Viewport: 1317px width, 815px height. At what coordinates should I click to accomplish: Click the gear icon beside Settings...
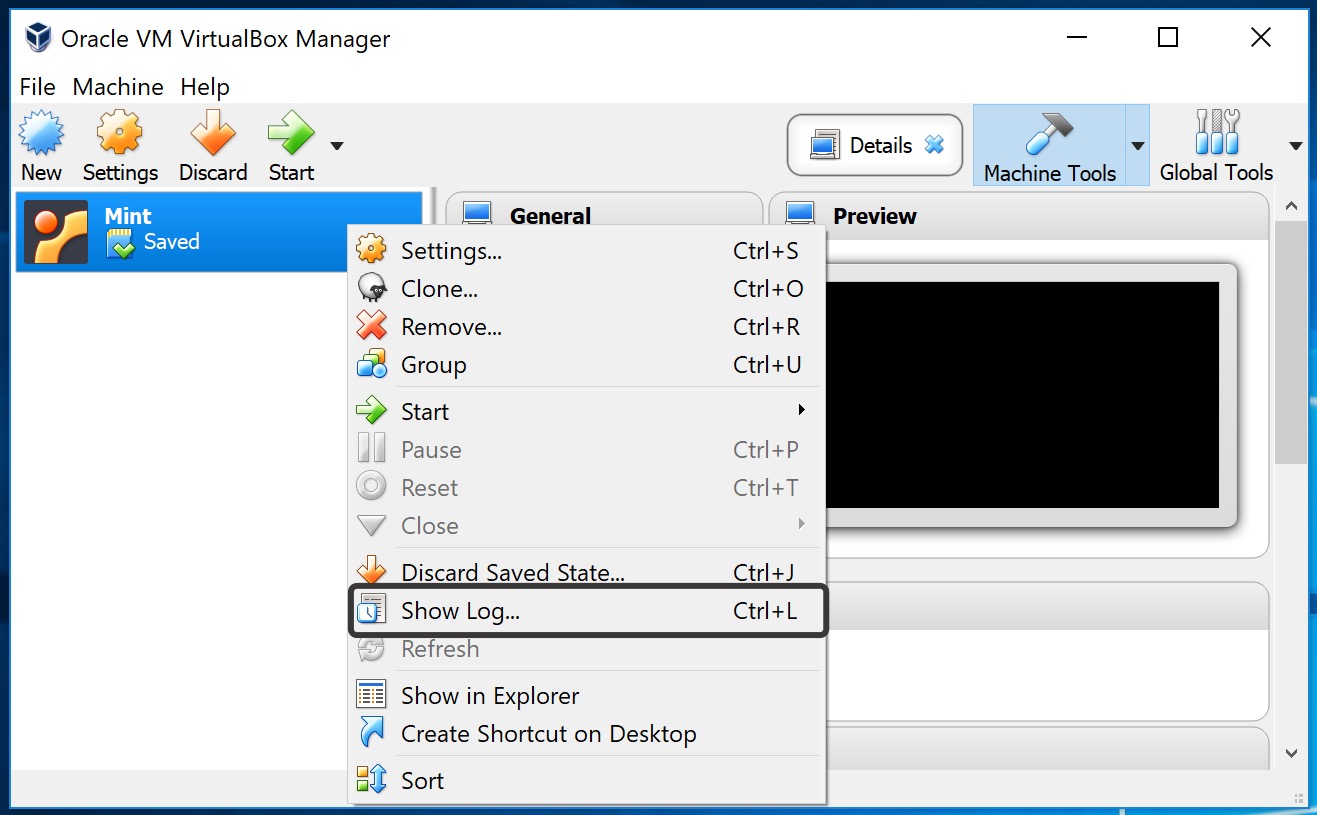[x=371, y=250]
